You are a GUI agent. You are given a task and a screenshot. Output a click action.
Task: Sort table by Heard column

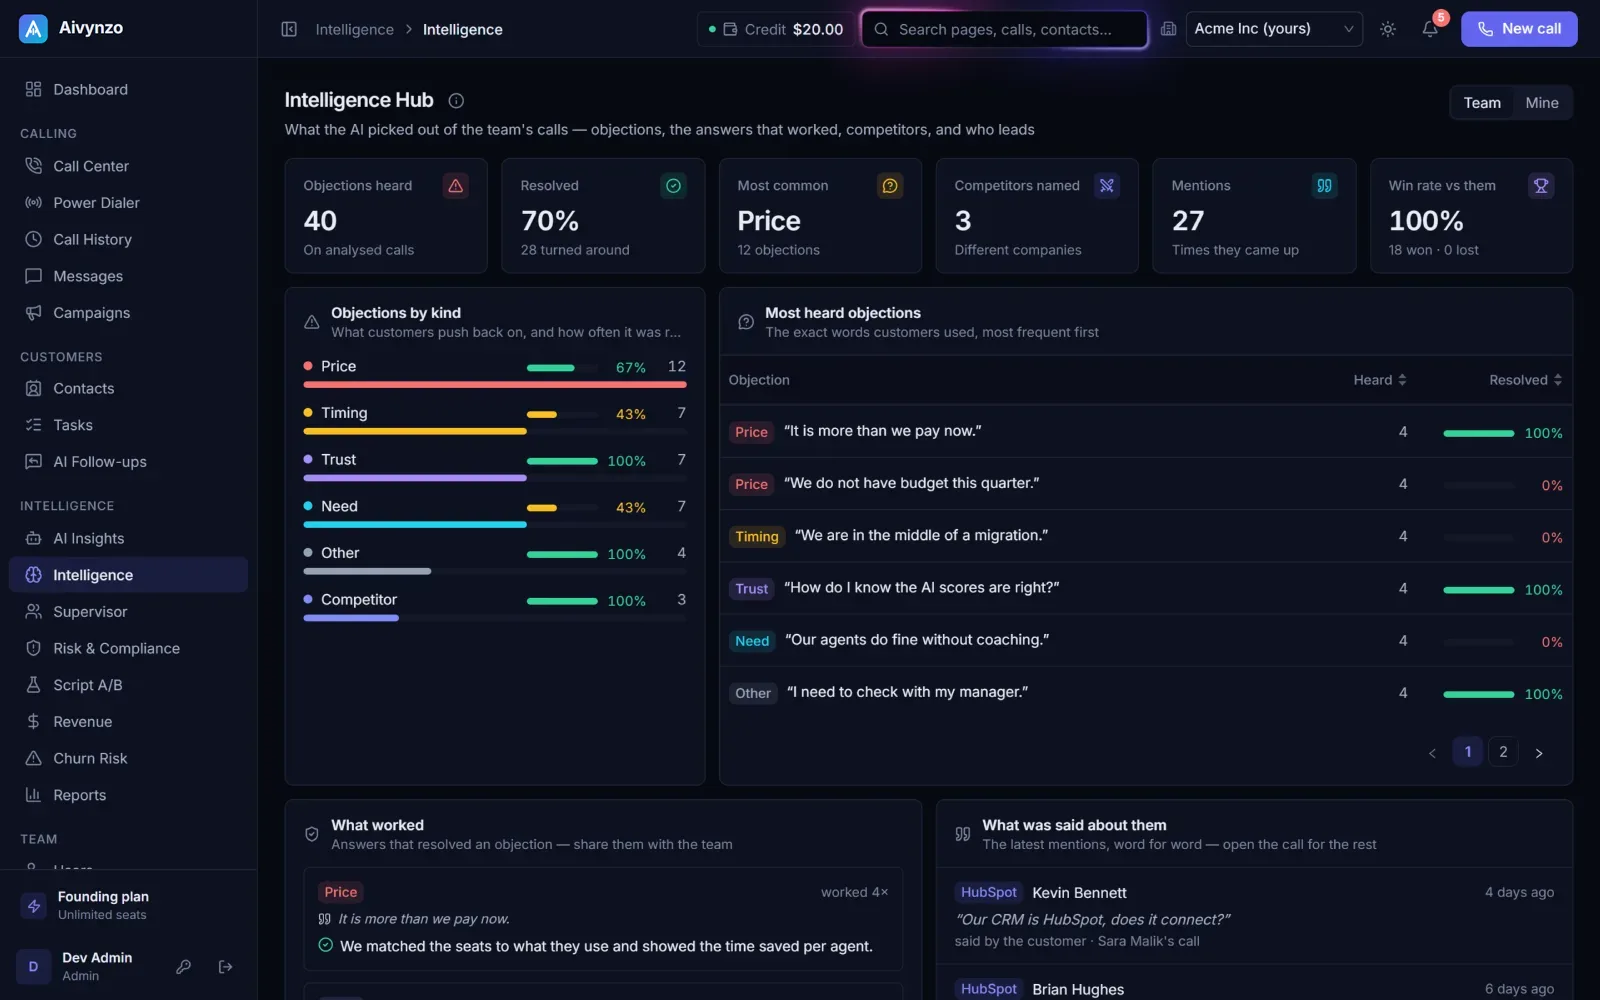[1379, 380]
